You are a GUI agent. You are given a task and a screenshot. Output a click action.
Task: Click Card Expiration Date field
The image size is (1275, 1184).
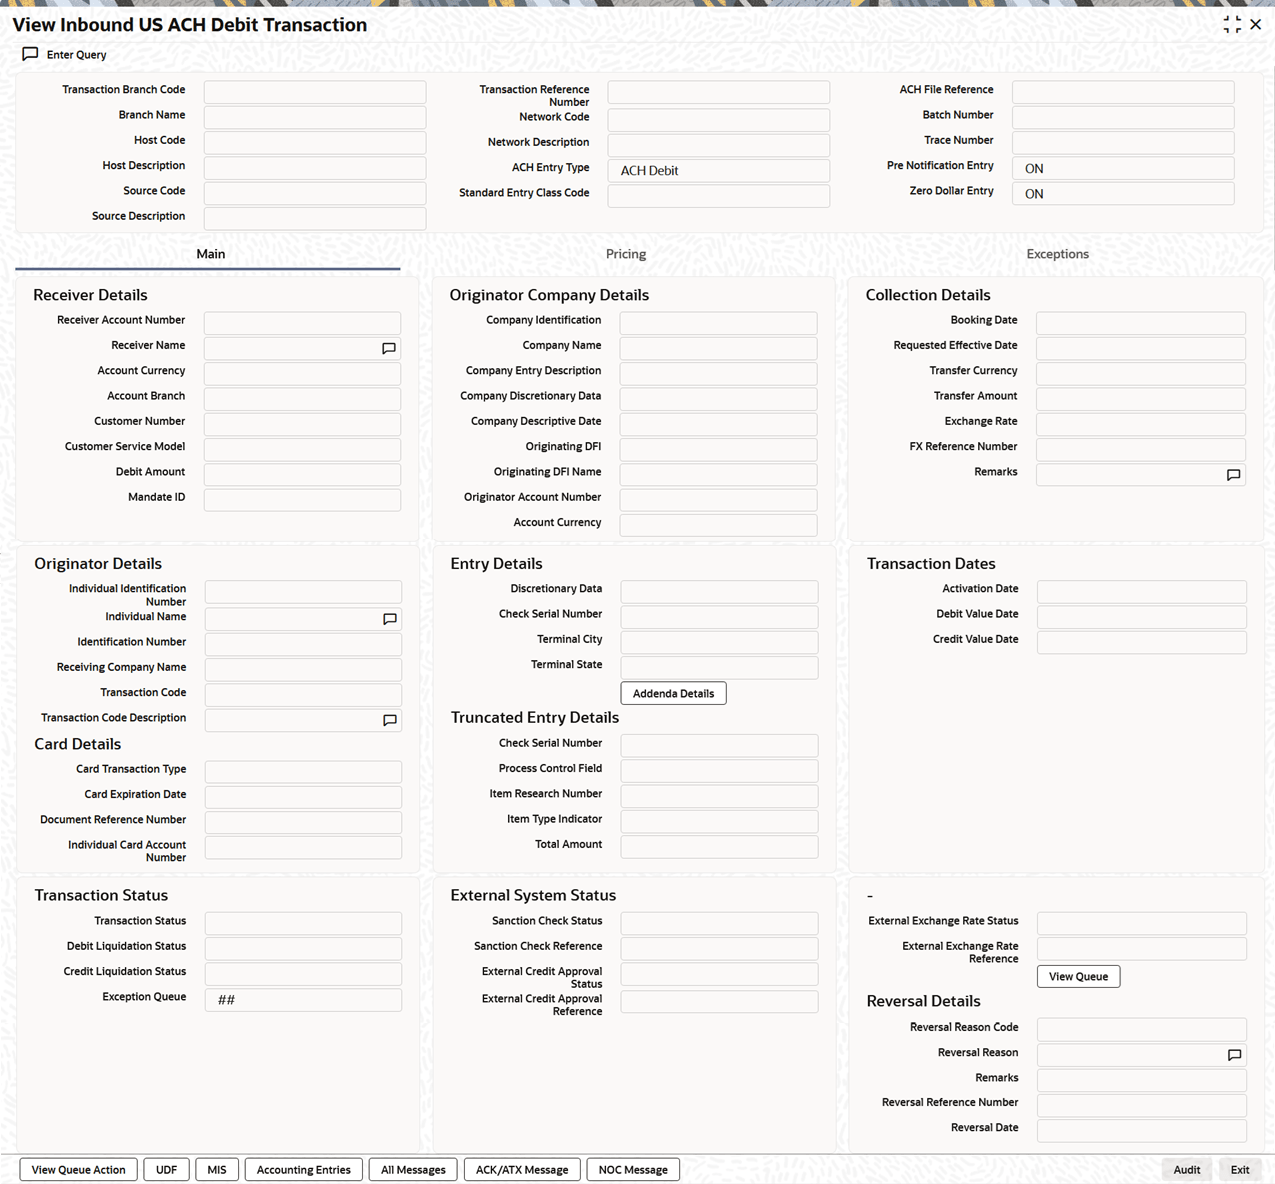303,796
